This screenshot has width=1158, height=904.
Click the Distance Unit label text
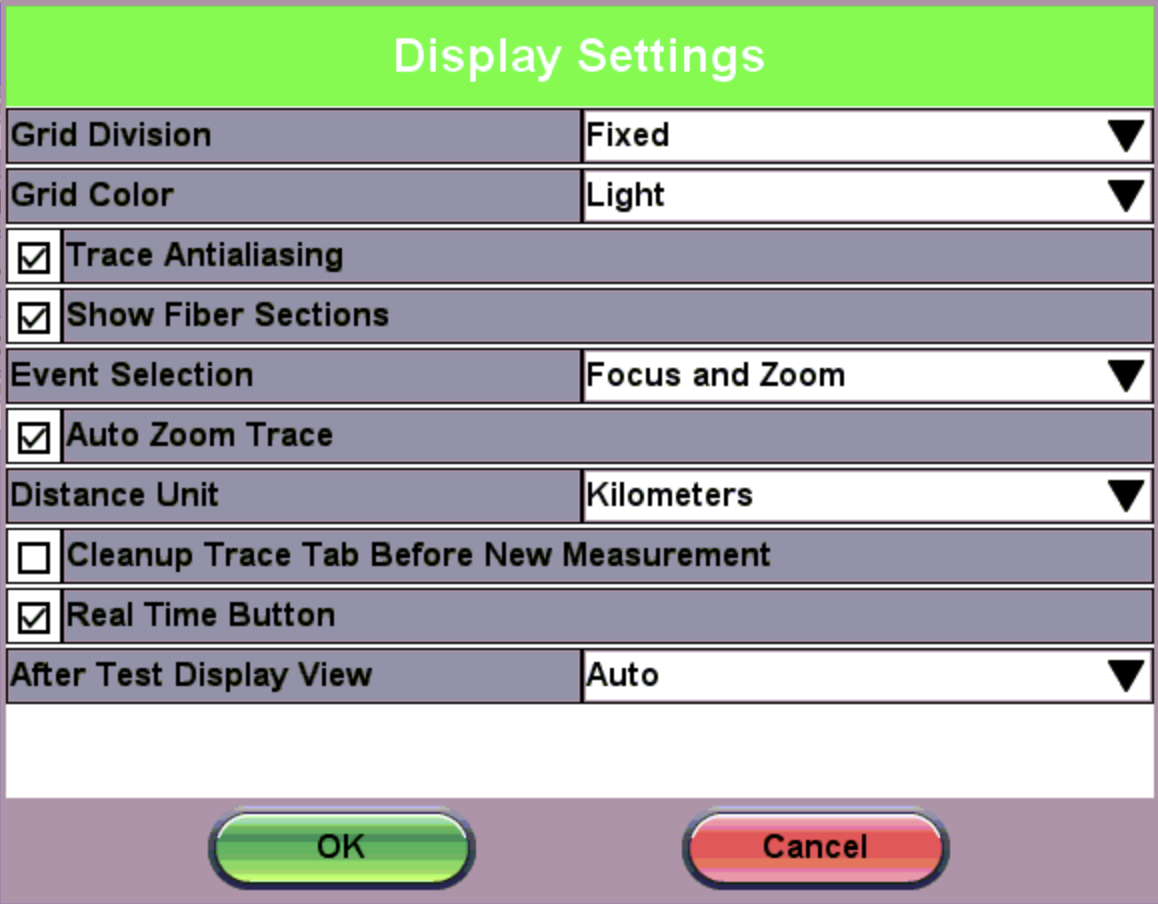[x=114, y=495]
